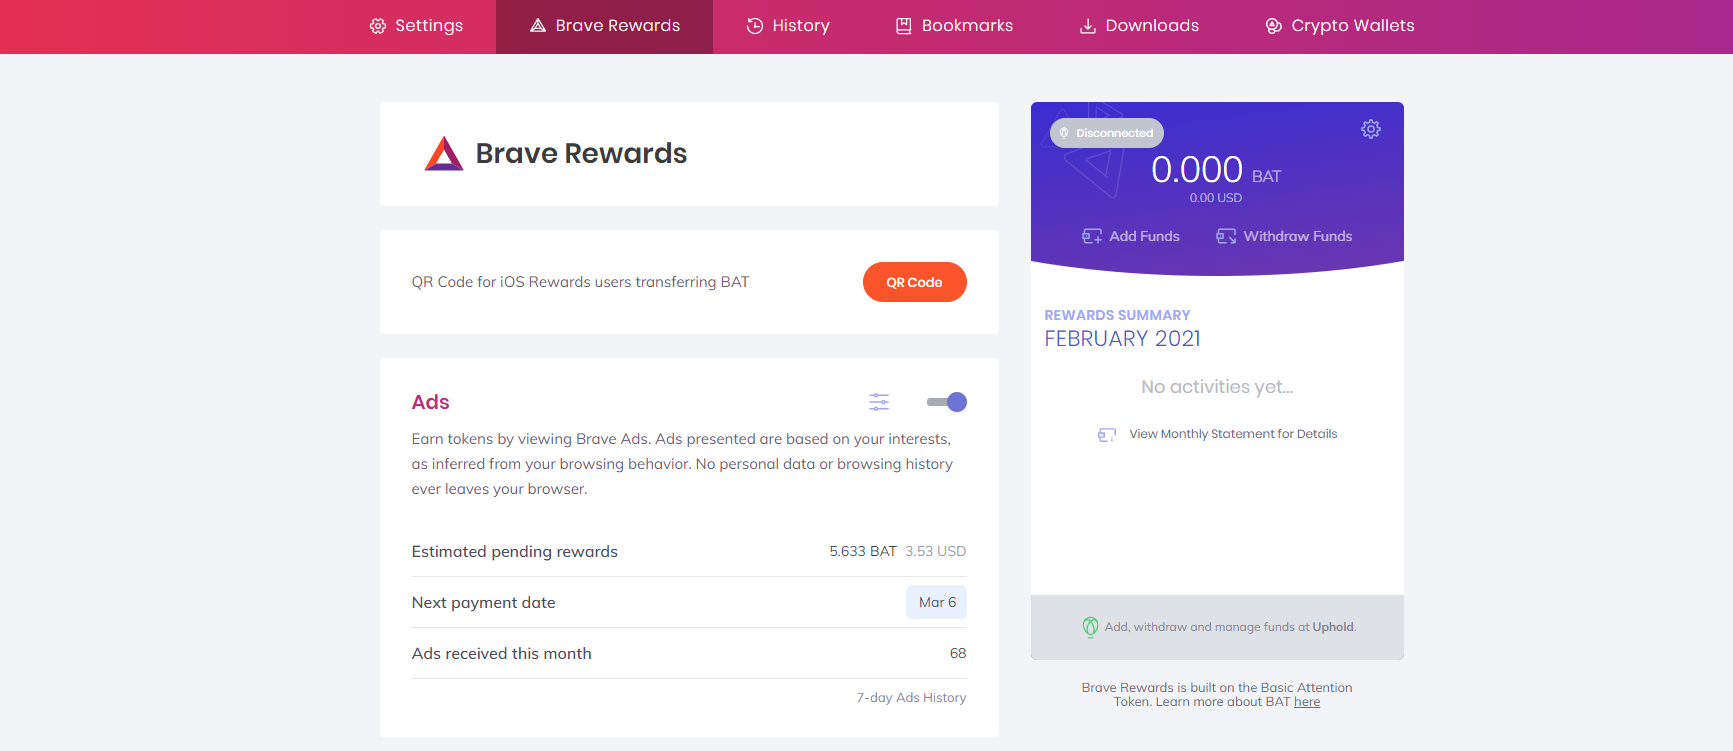1733x751 pixels.
Task: Open View Monthly Statement for Details
Action: tap(1232, 434)
